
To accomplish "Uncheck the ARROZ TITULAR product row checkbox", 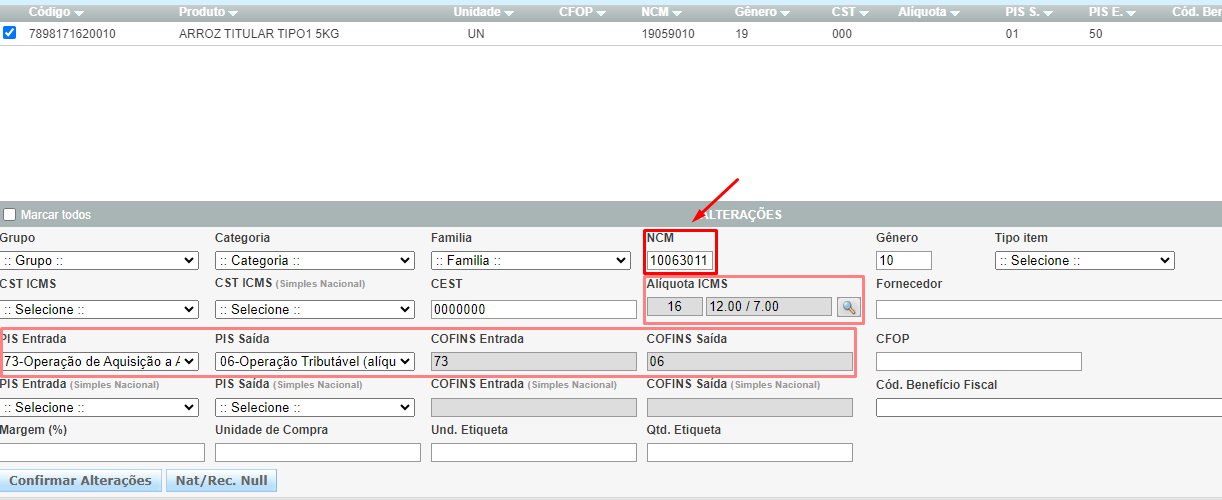I will click(9, 33).
